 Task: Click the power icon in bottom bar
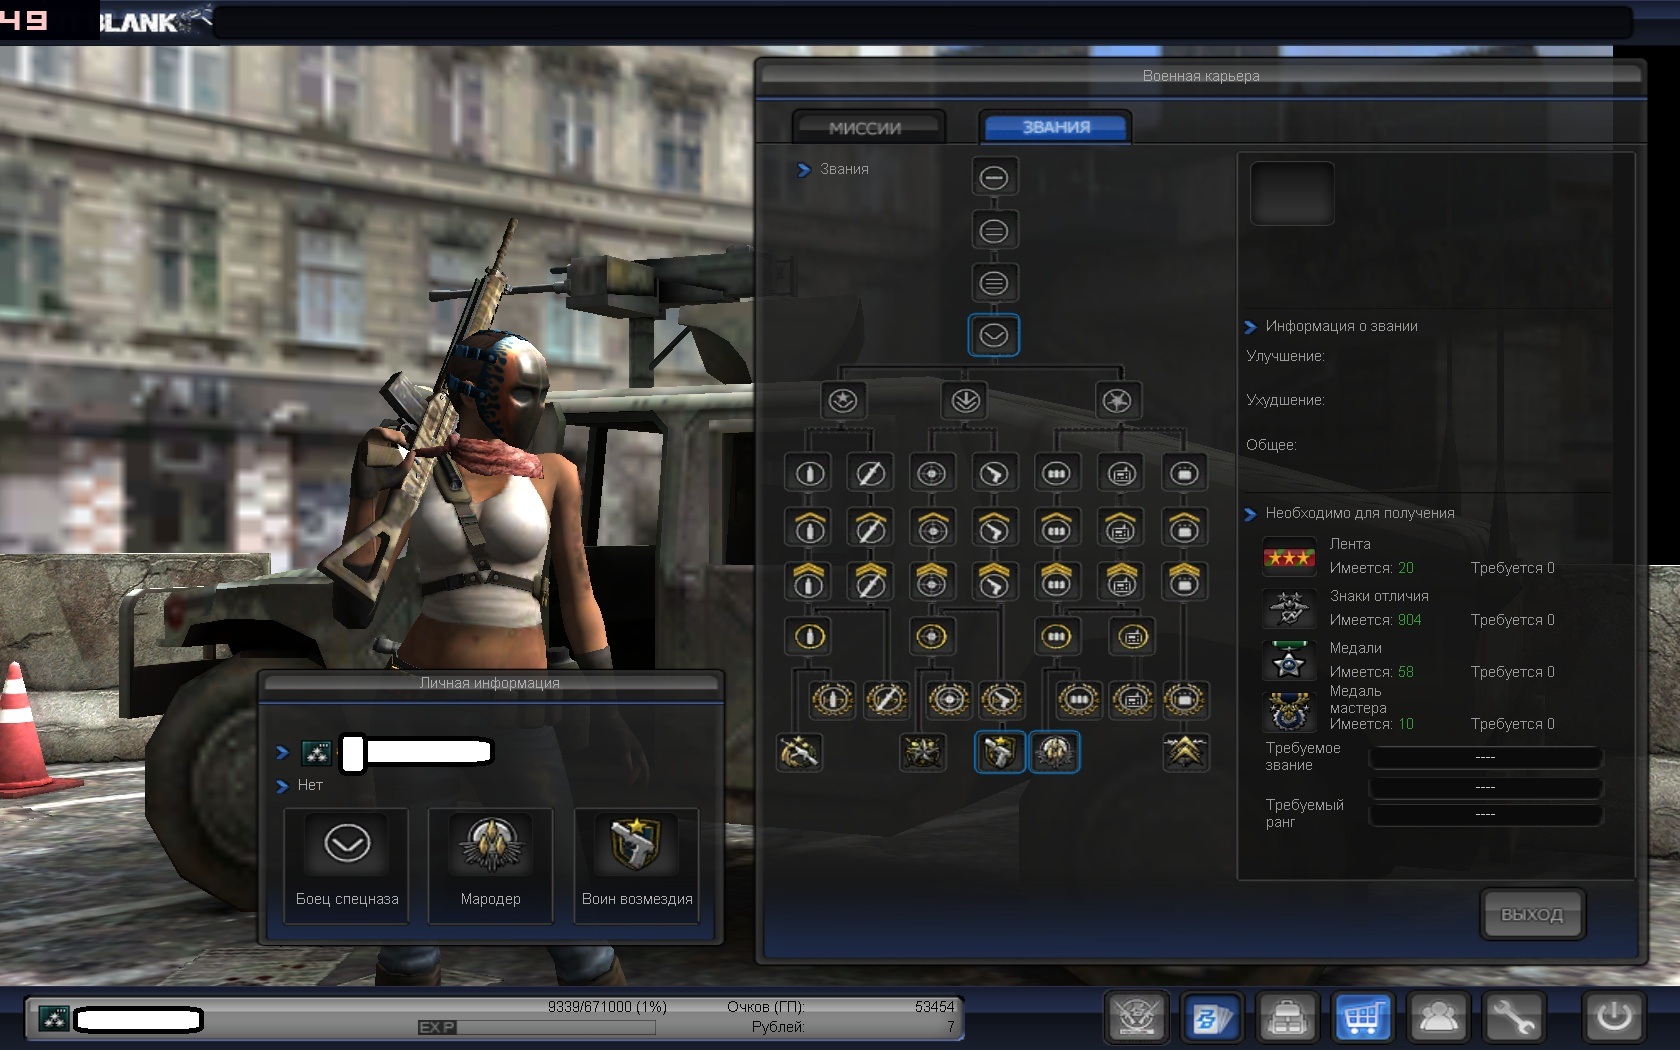pyautogui.click(x=1613, y=1018)
